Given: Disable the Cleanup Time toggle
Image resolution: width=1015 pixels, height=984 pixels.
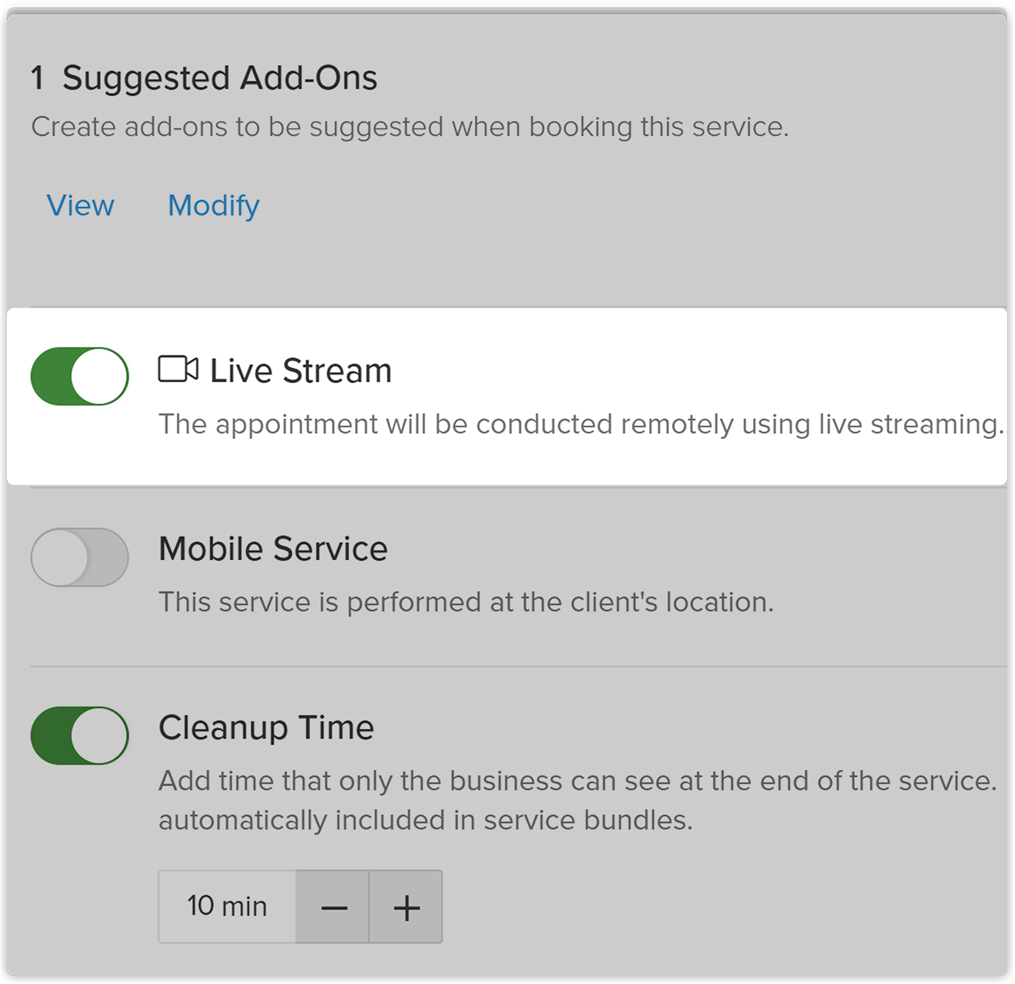Looking at the screenshot, I should [80, 735].
